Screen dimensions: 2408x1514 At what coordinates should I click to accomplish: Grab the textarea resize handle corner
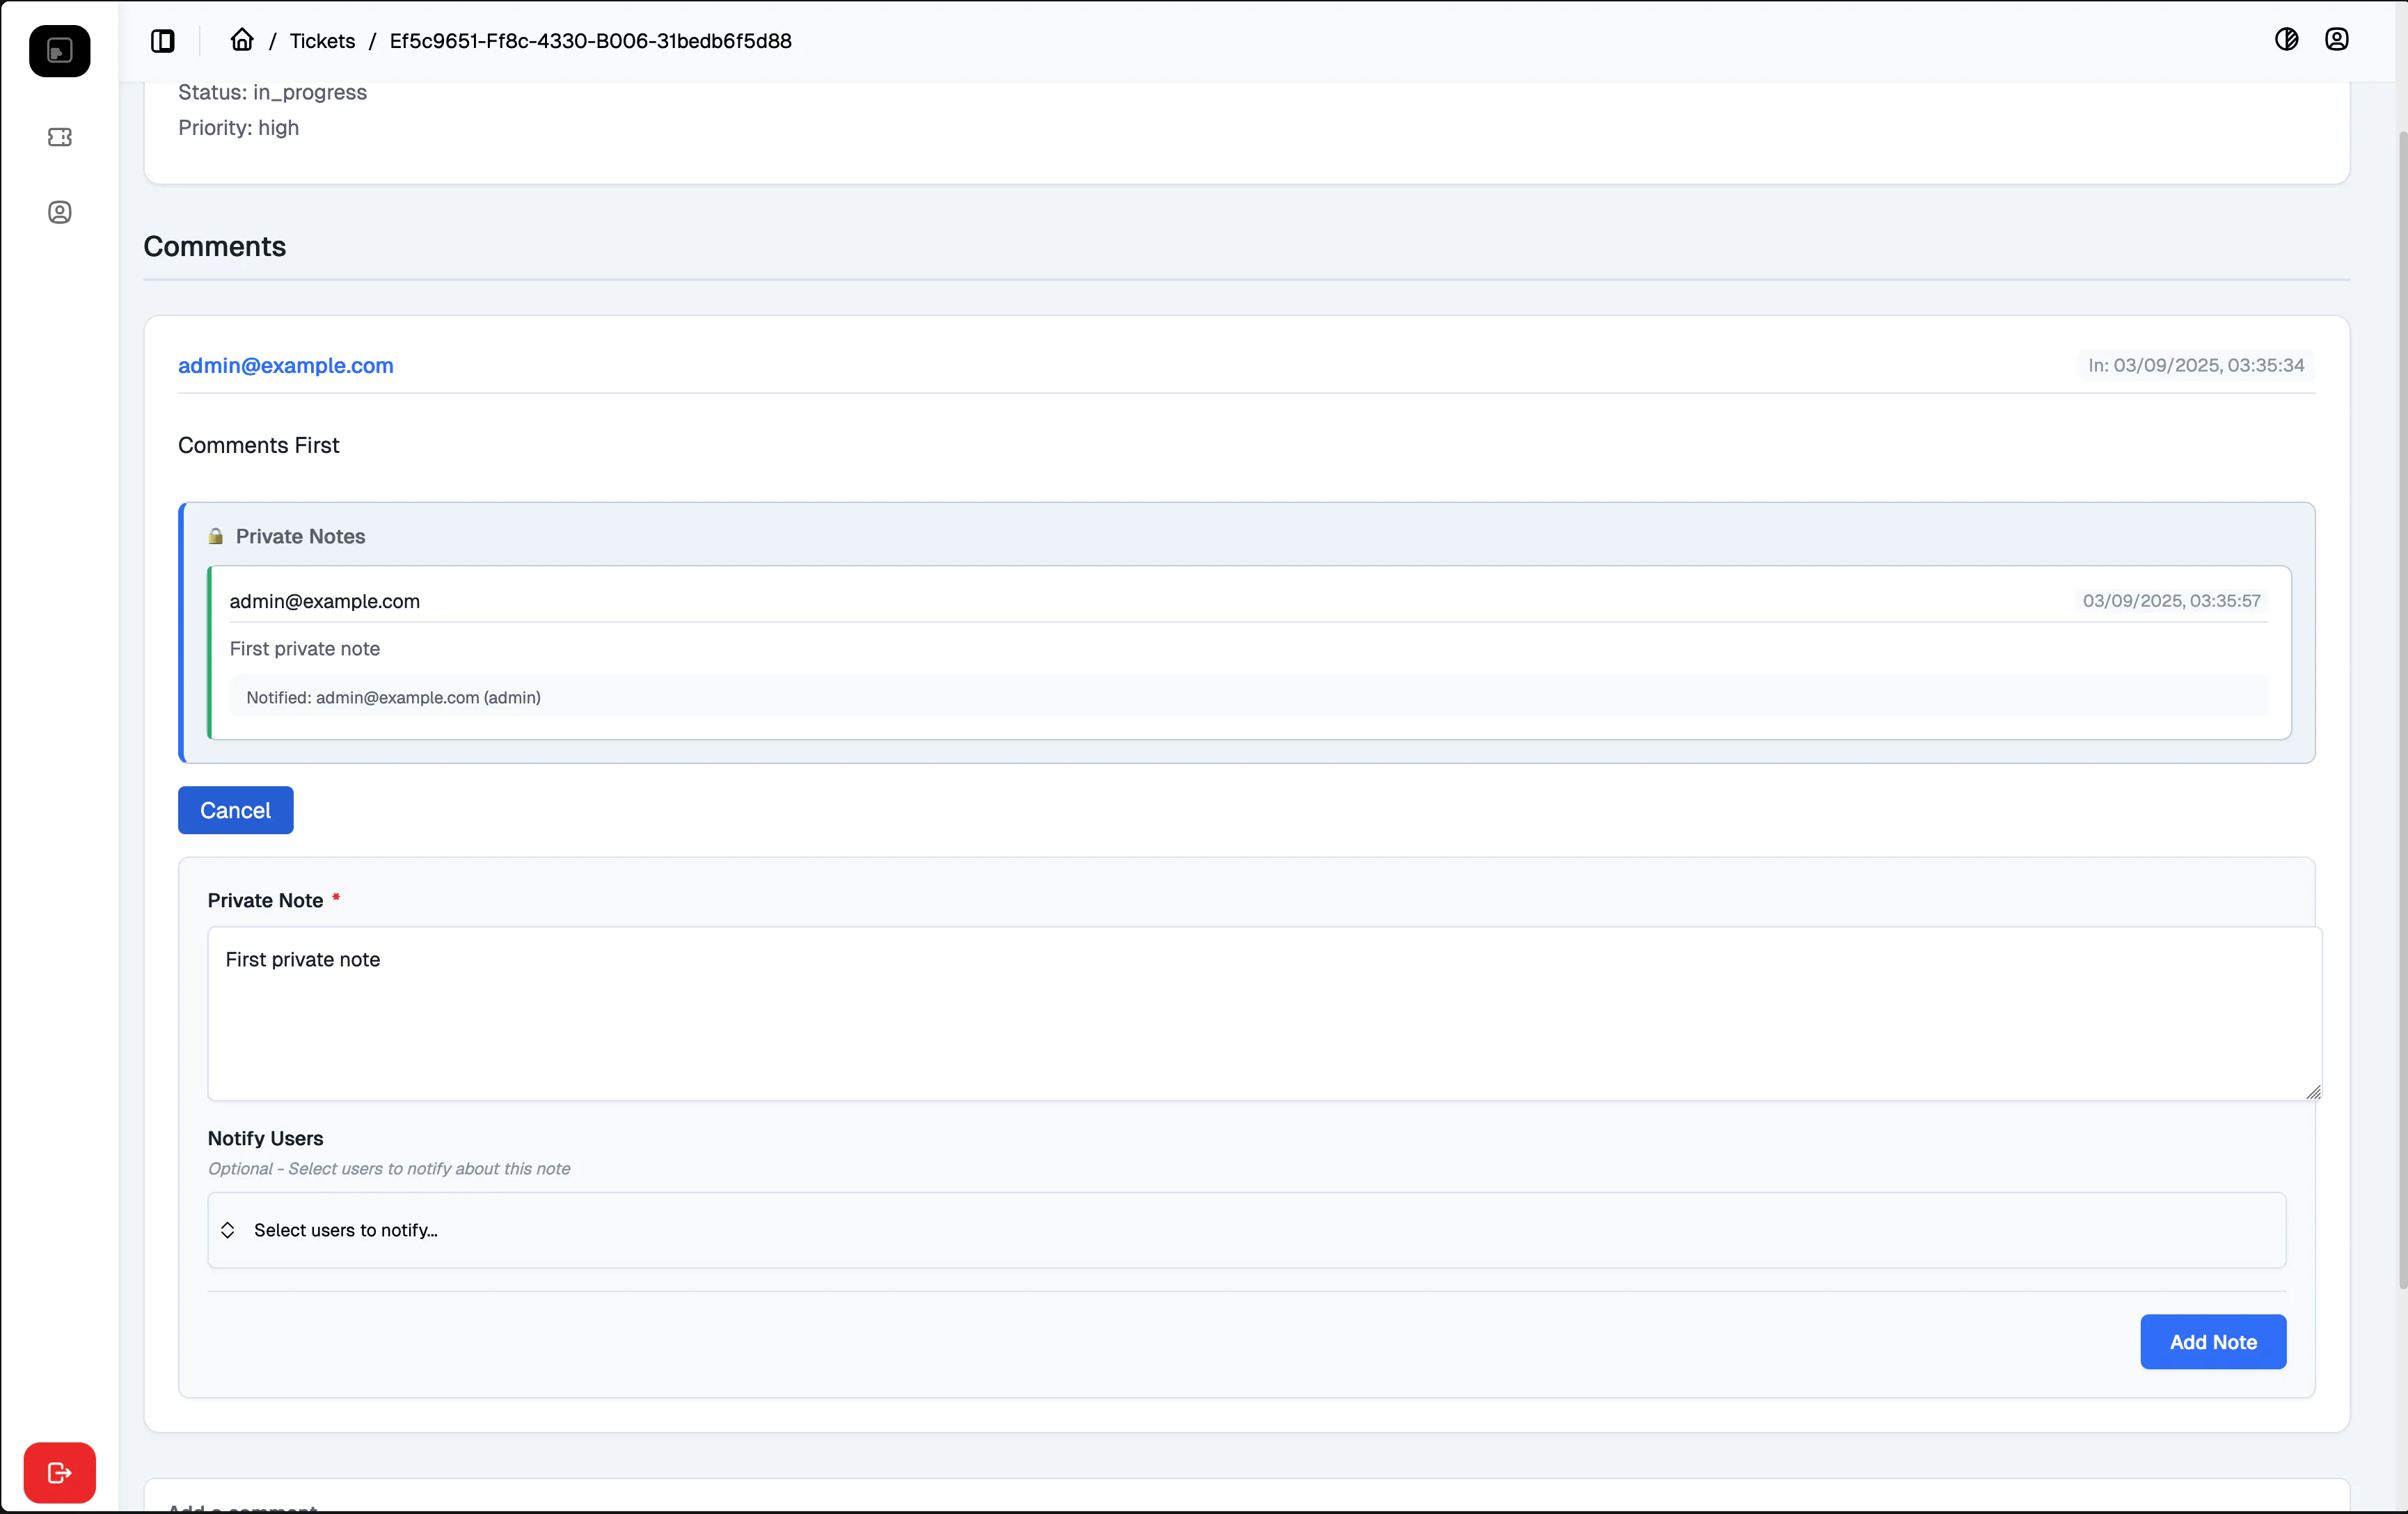click(2313, 1093)
